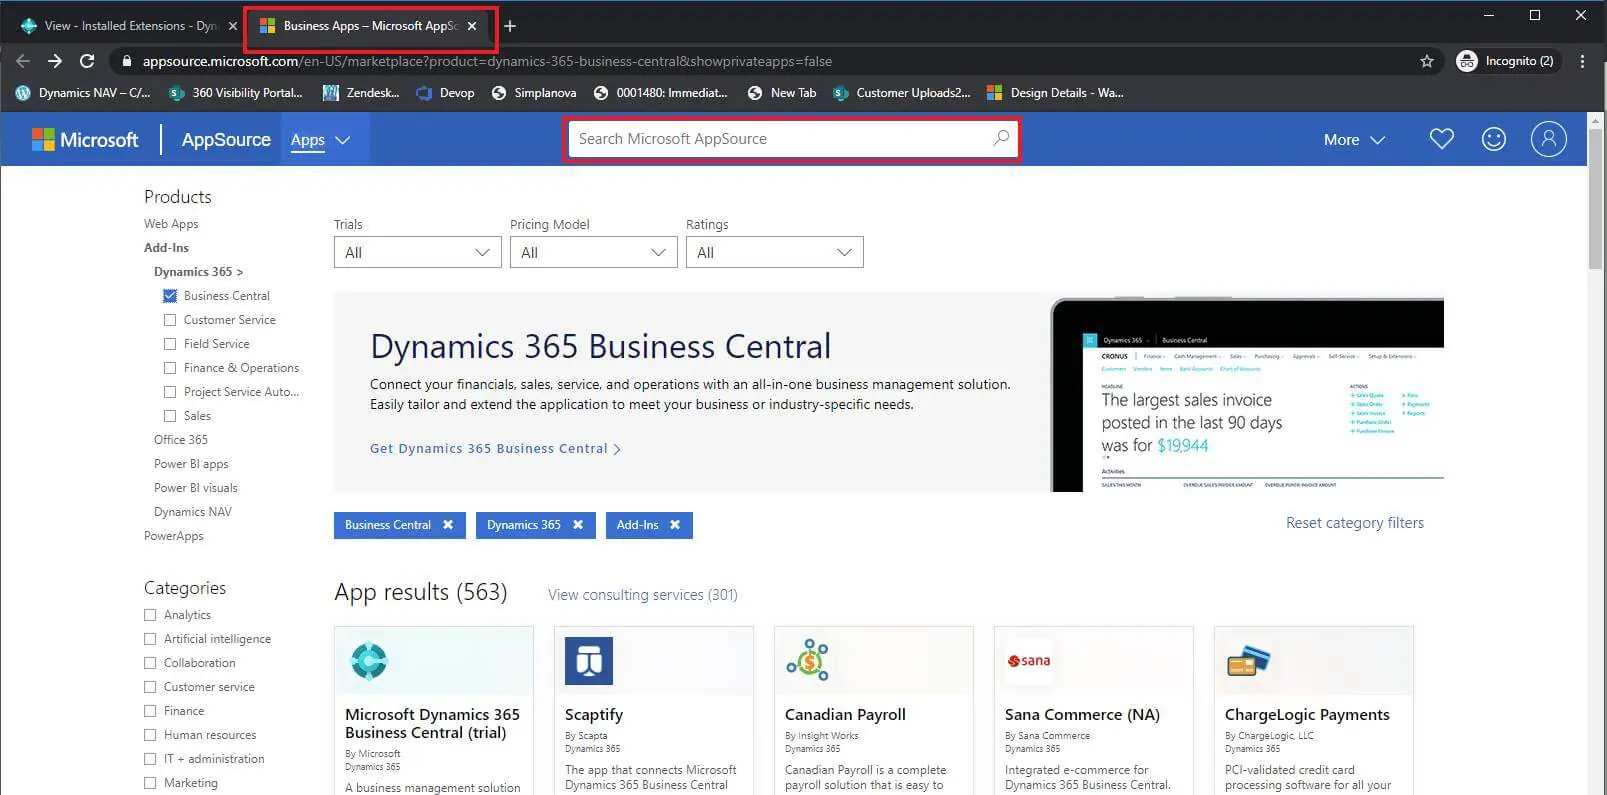Select the Web Apps product filter
The image size is (1607, 795).
171,224
